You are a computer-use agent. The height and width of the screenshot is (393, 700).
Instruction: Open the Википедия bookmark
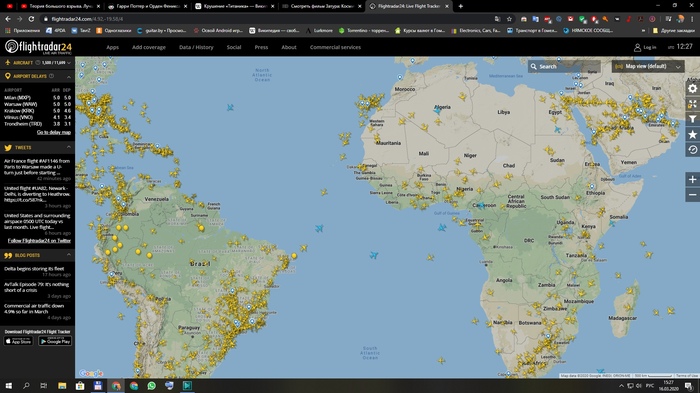274,31
